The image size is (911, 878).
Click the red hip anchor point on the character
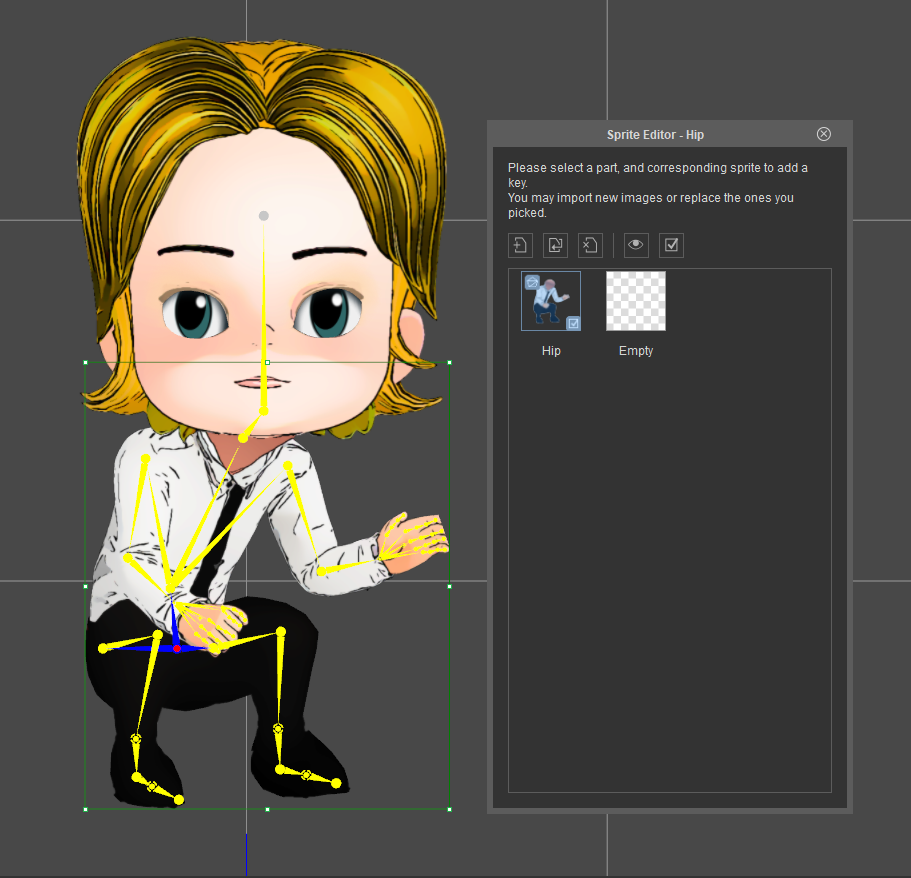pyautogui.click(x=178, y=647)
